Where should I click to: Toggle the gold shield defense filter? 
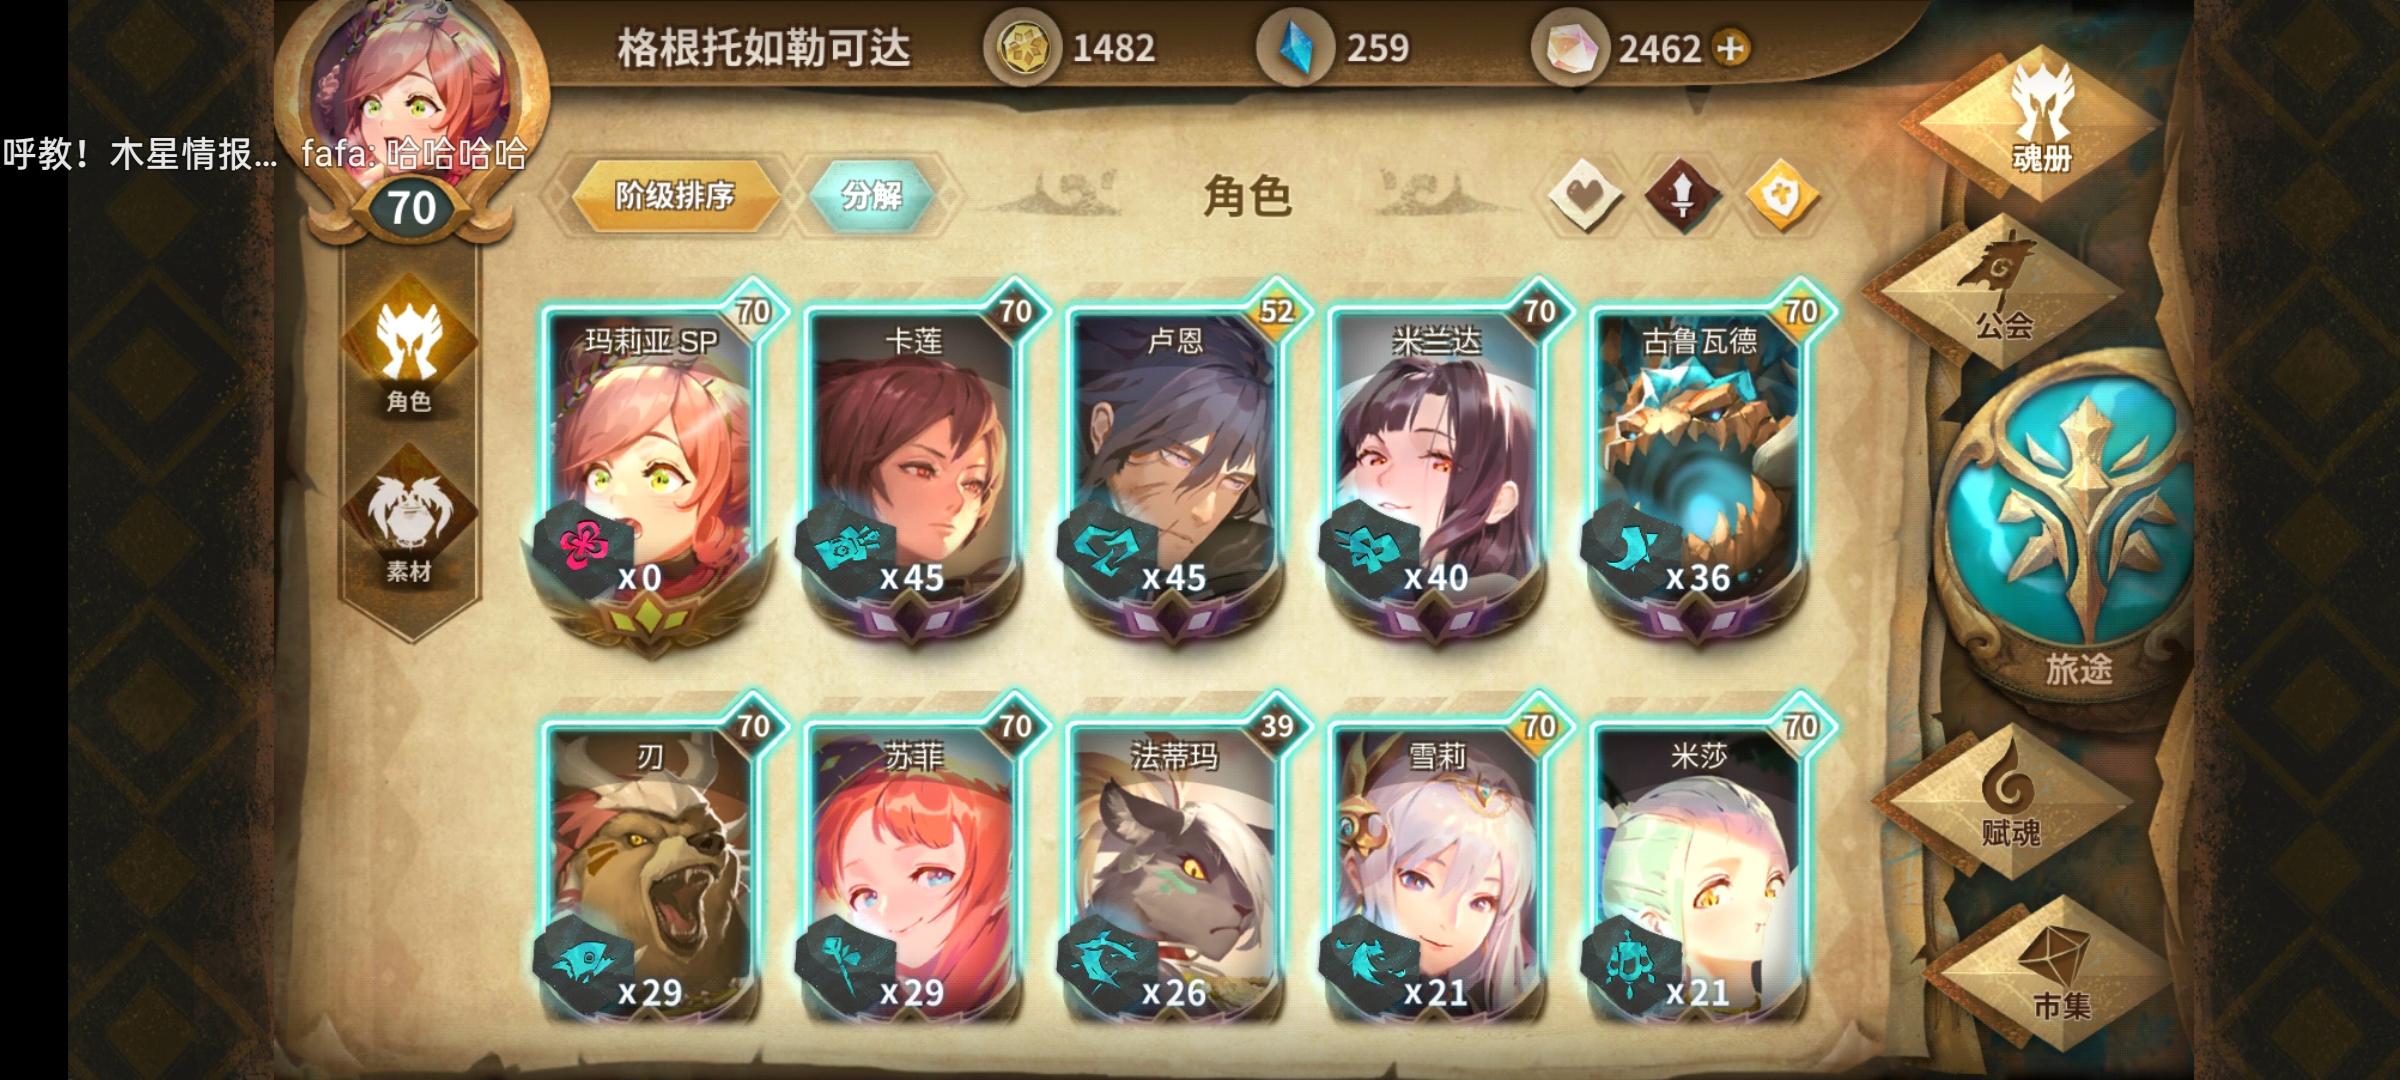(x=1782, y=196)
